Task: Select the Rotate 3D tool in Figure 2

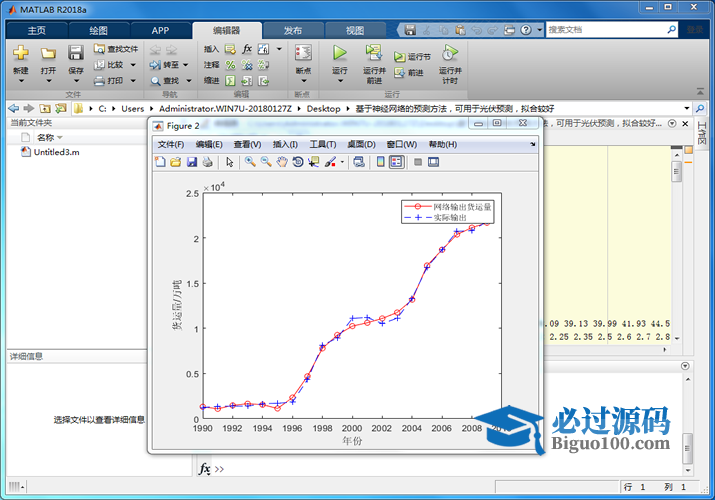Action: tap(297, 162)
